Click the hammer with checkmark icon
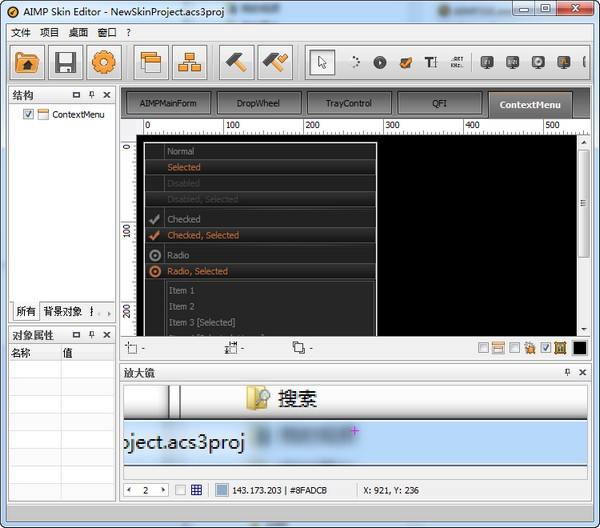 (275, 62)
